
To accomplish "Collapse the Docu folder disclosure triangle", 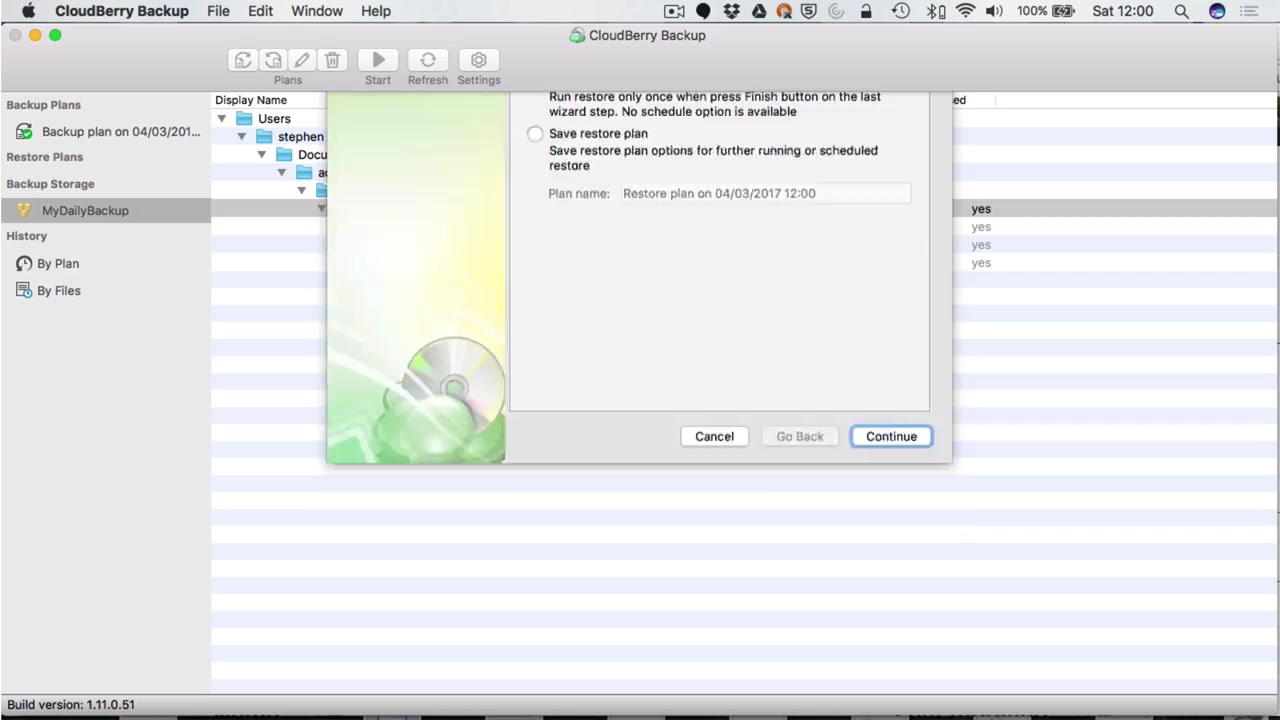I will (262, 155).
